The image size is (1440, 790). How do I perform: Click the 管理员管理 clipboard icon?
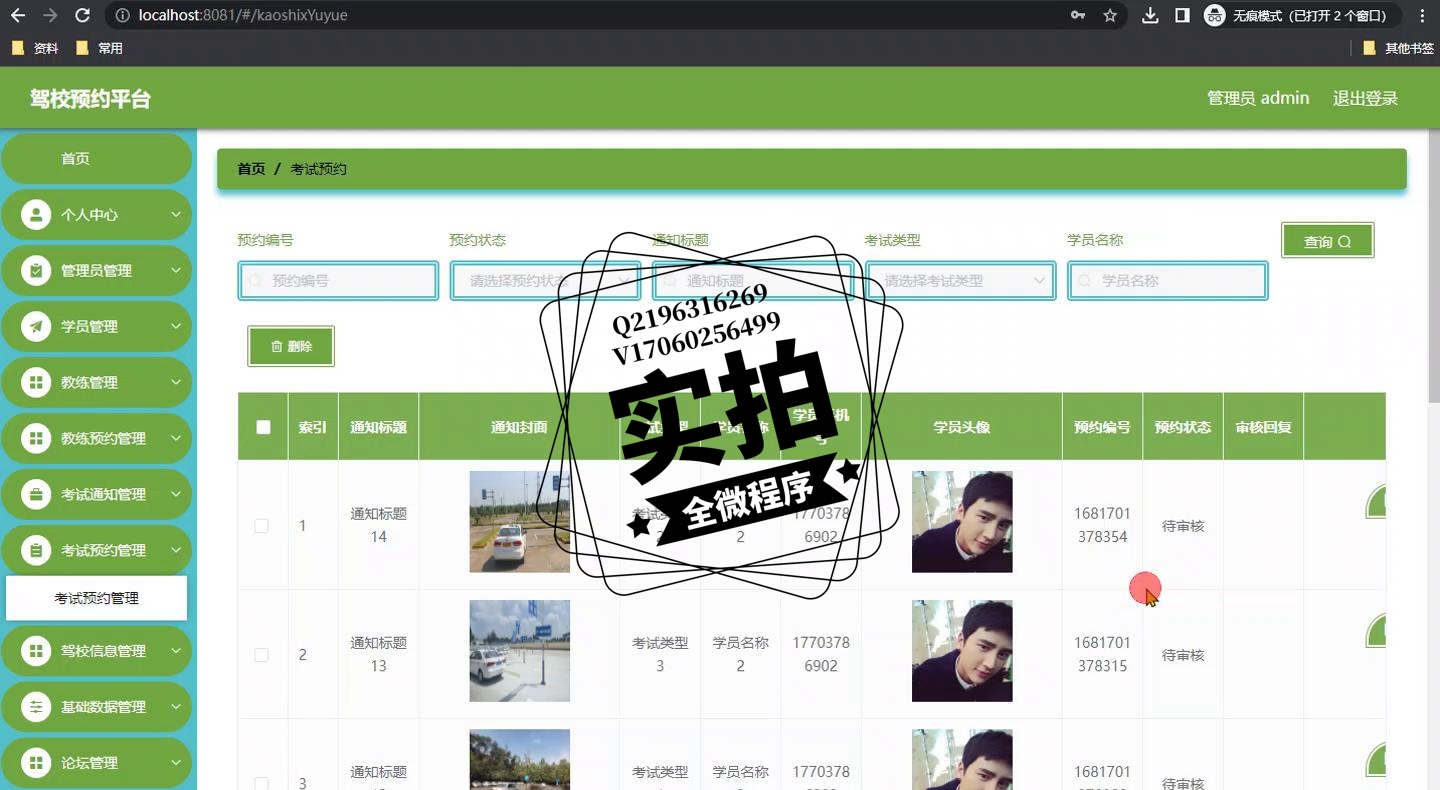pos(36,271)
